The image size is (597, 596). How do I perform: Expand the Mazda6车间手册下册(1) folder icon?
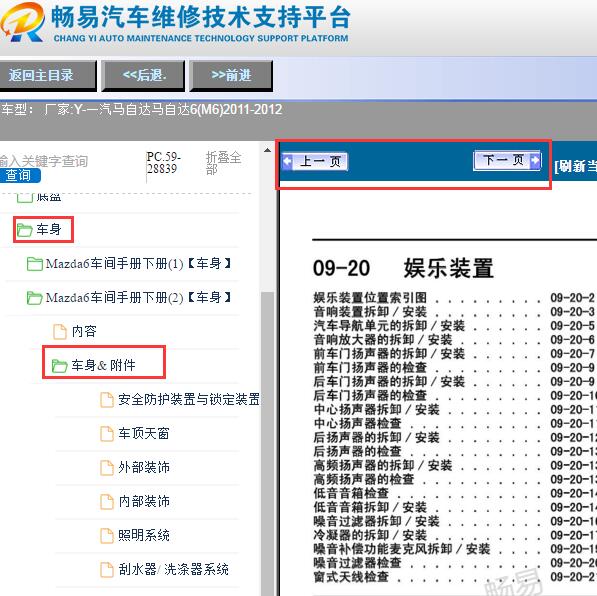(35, 264)
